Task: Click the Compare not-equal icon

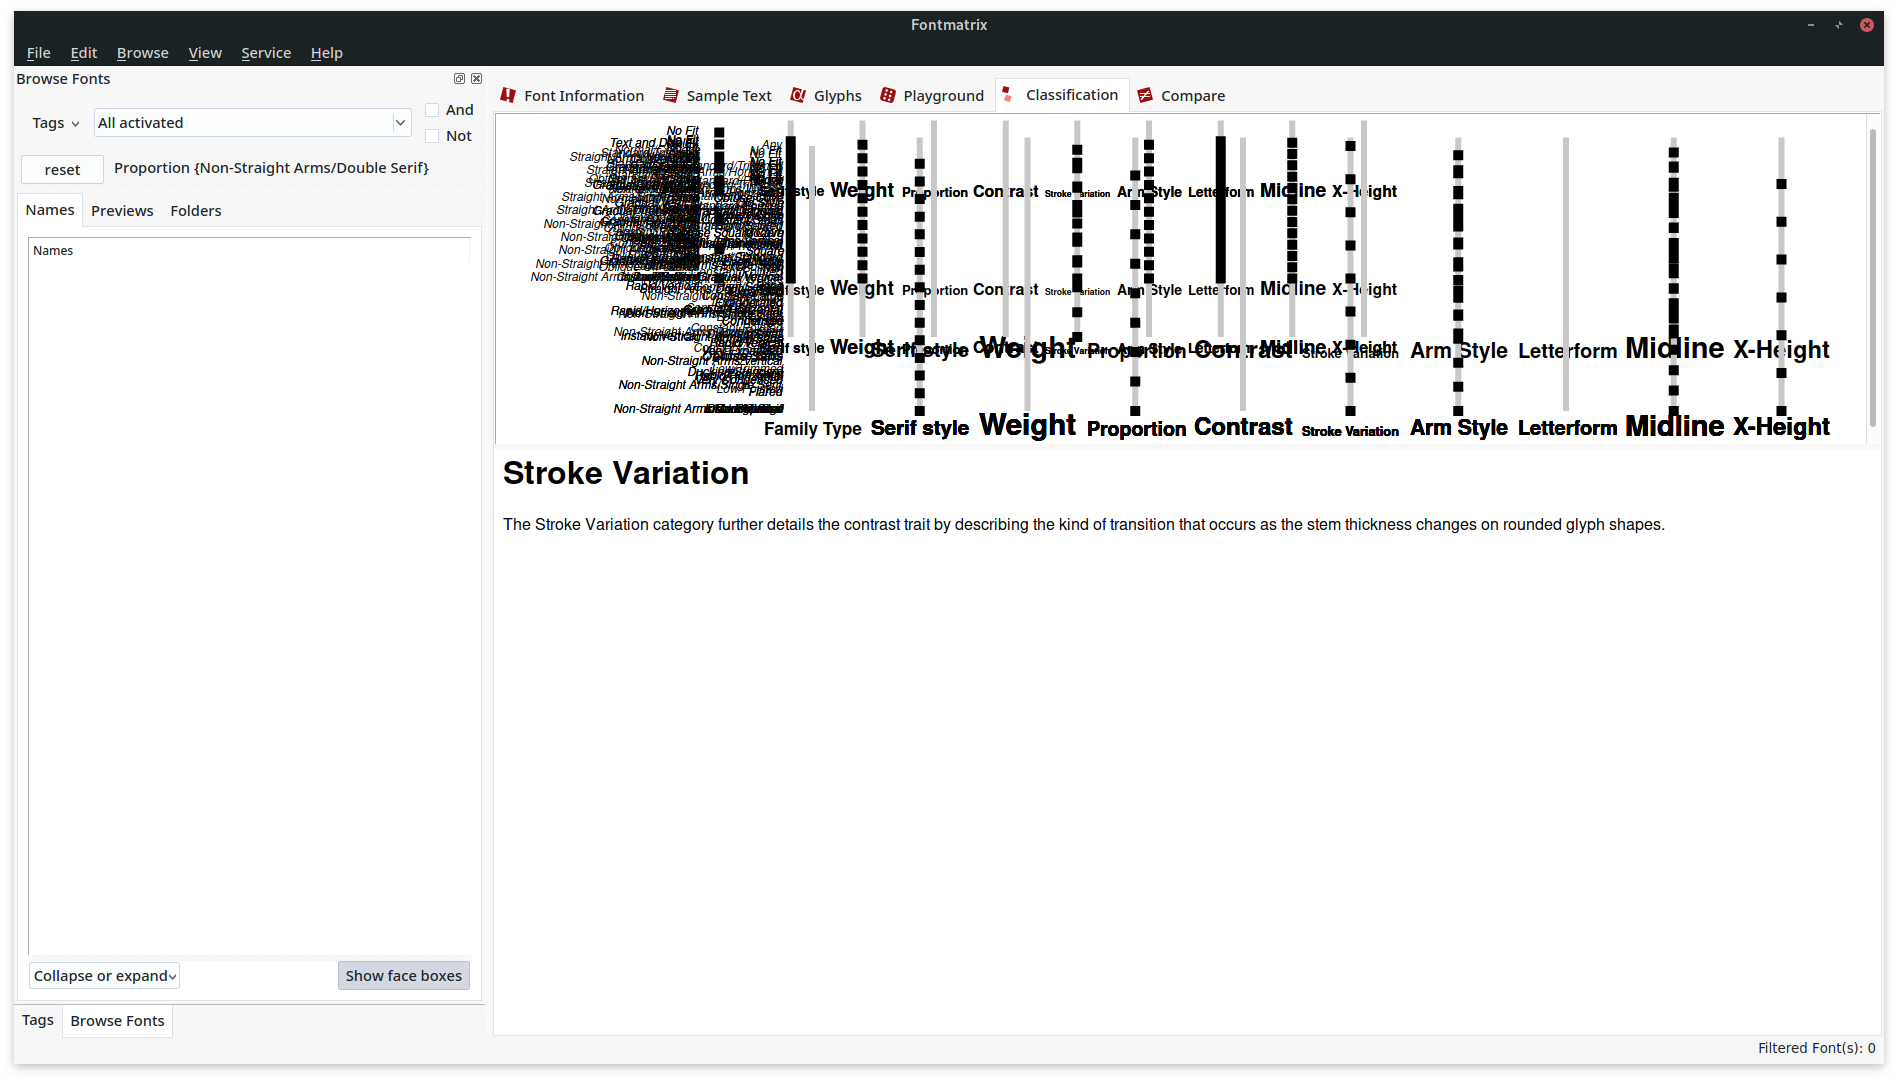Action: click(x=1146, y=95)
